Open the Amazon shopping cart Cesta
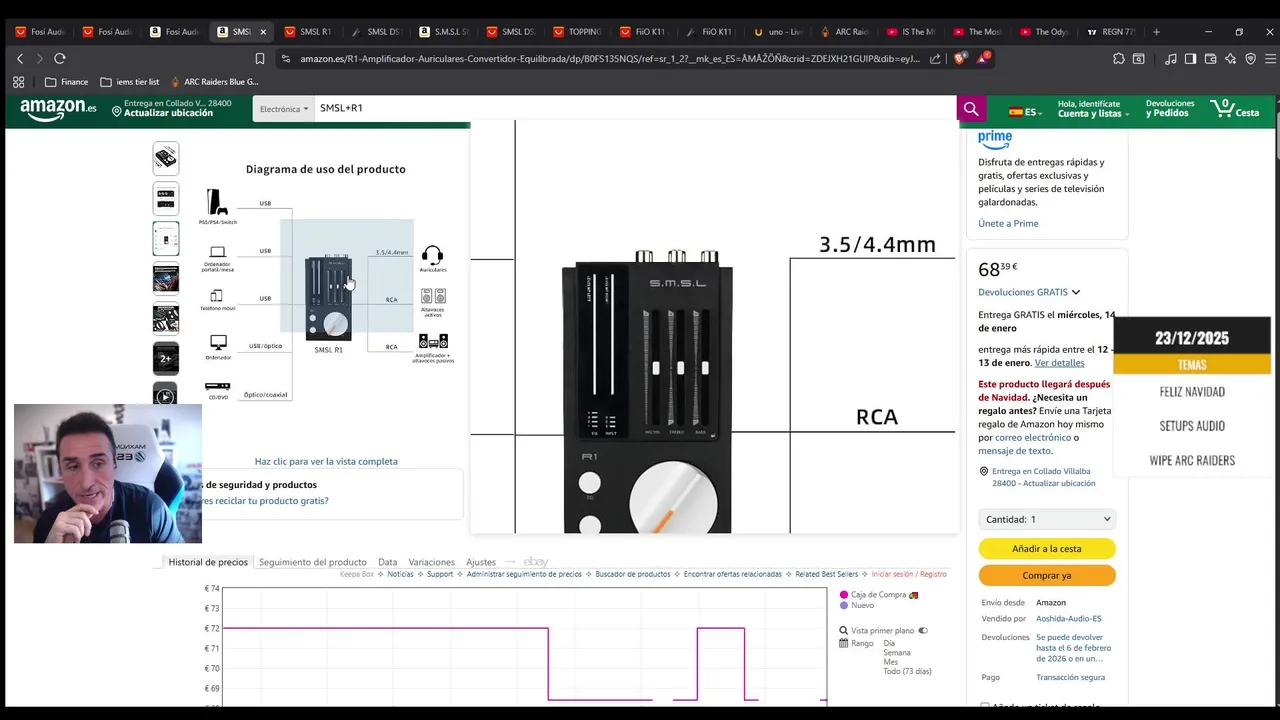 1235,108
